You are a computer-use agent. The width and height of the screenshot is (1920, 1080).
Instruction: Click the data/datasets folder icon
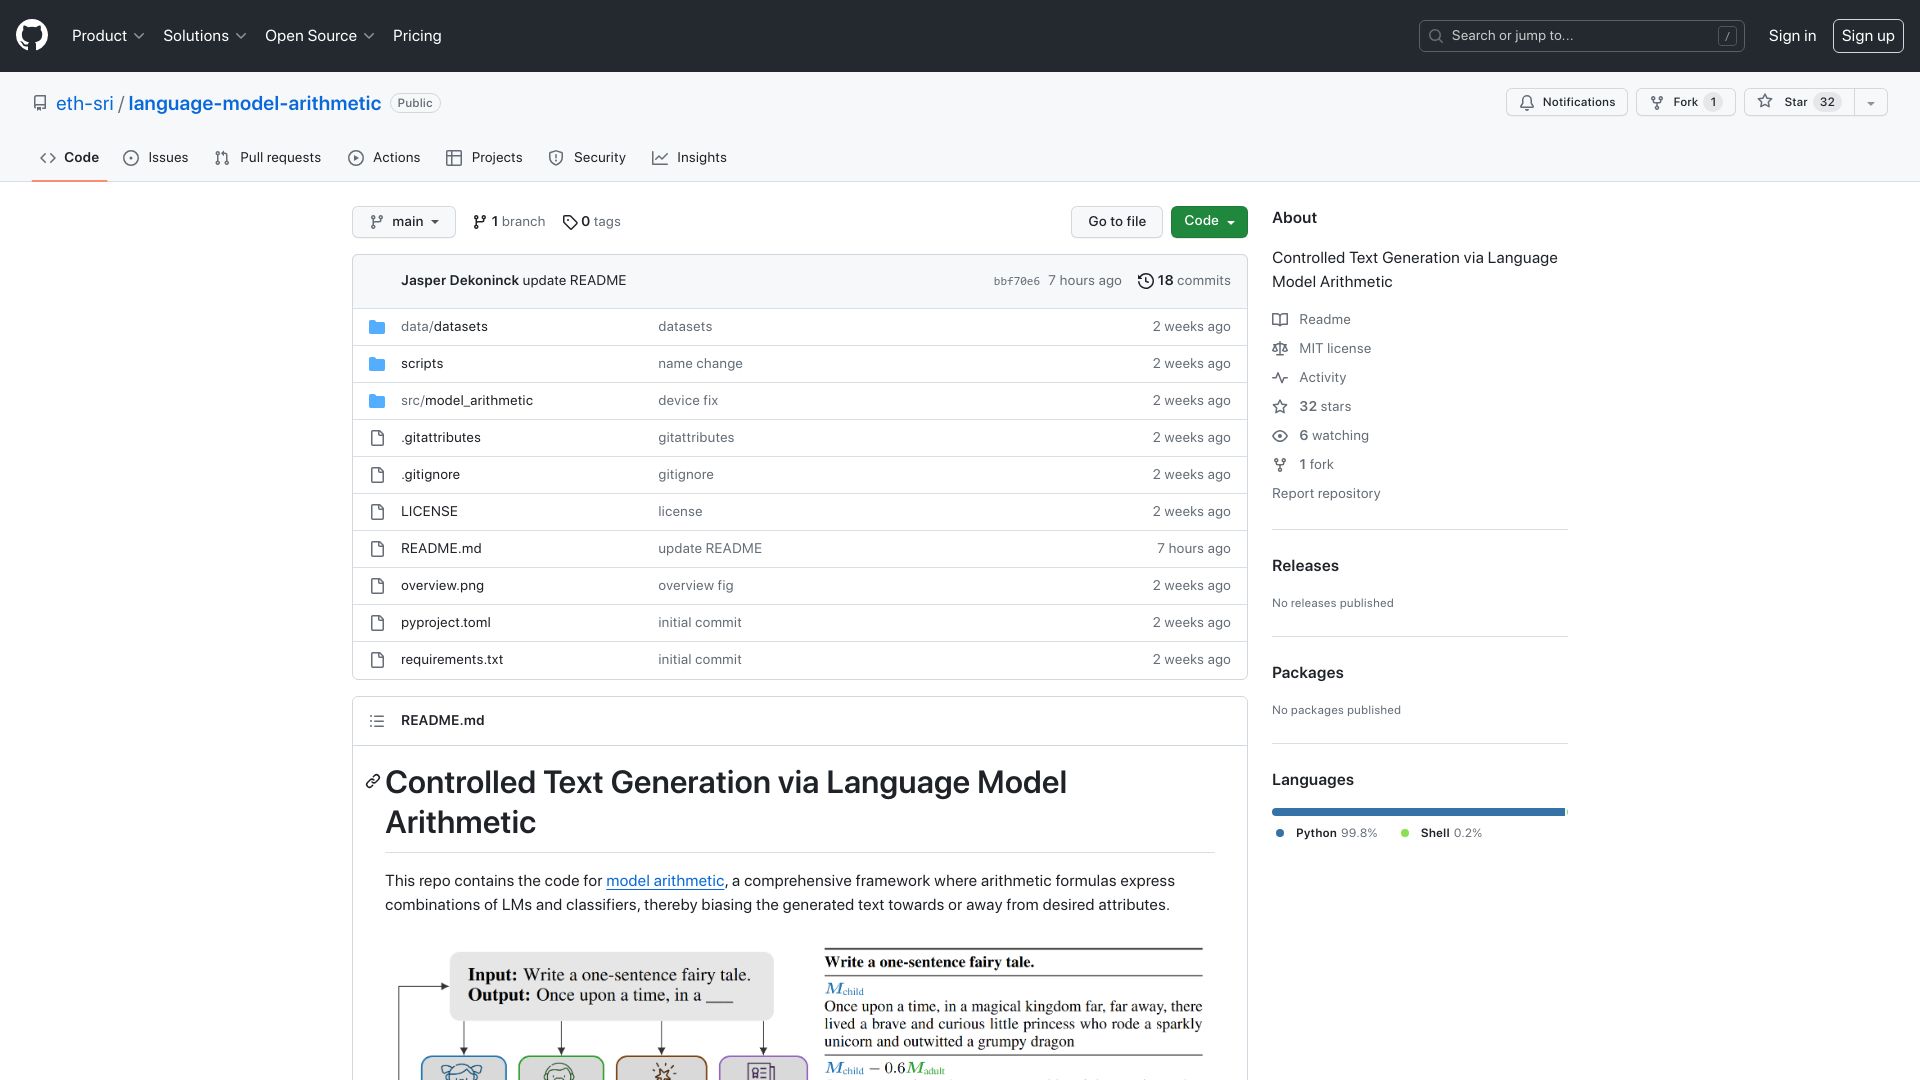377,327
